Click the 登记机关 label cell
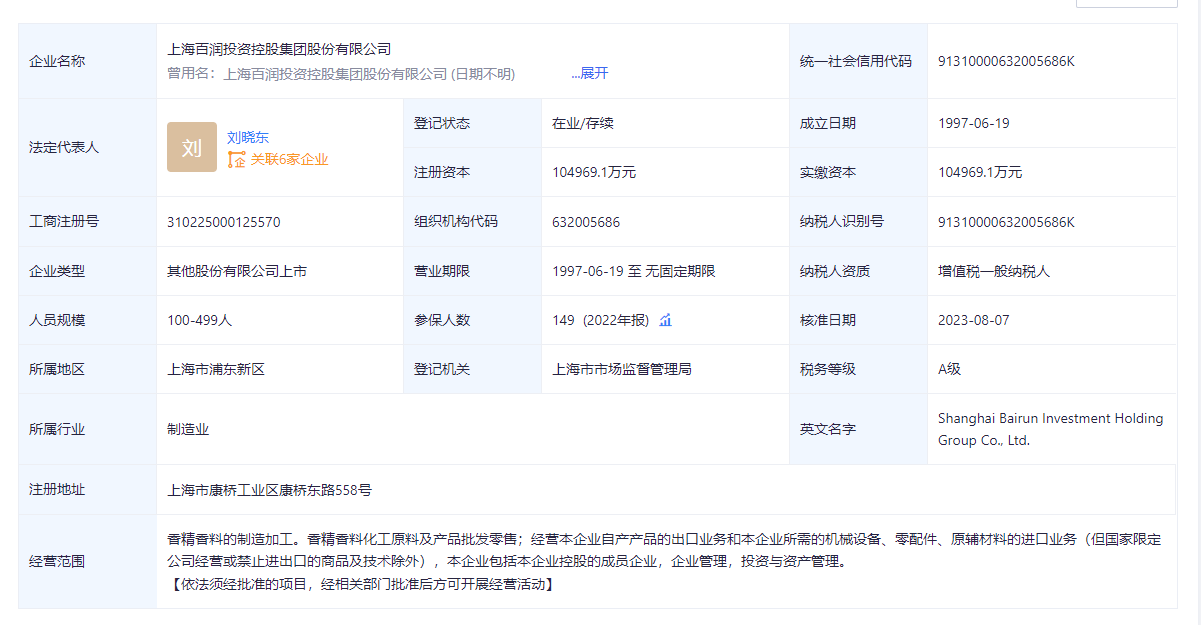The height and width of the screenshot is (625, 1201). tap(472, 369)
